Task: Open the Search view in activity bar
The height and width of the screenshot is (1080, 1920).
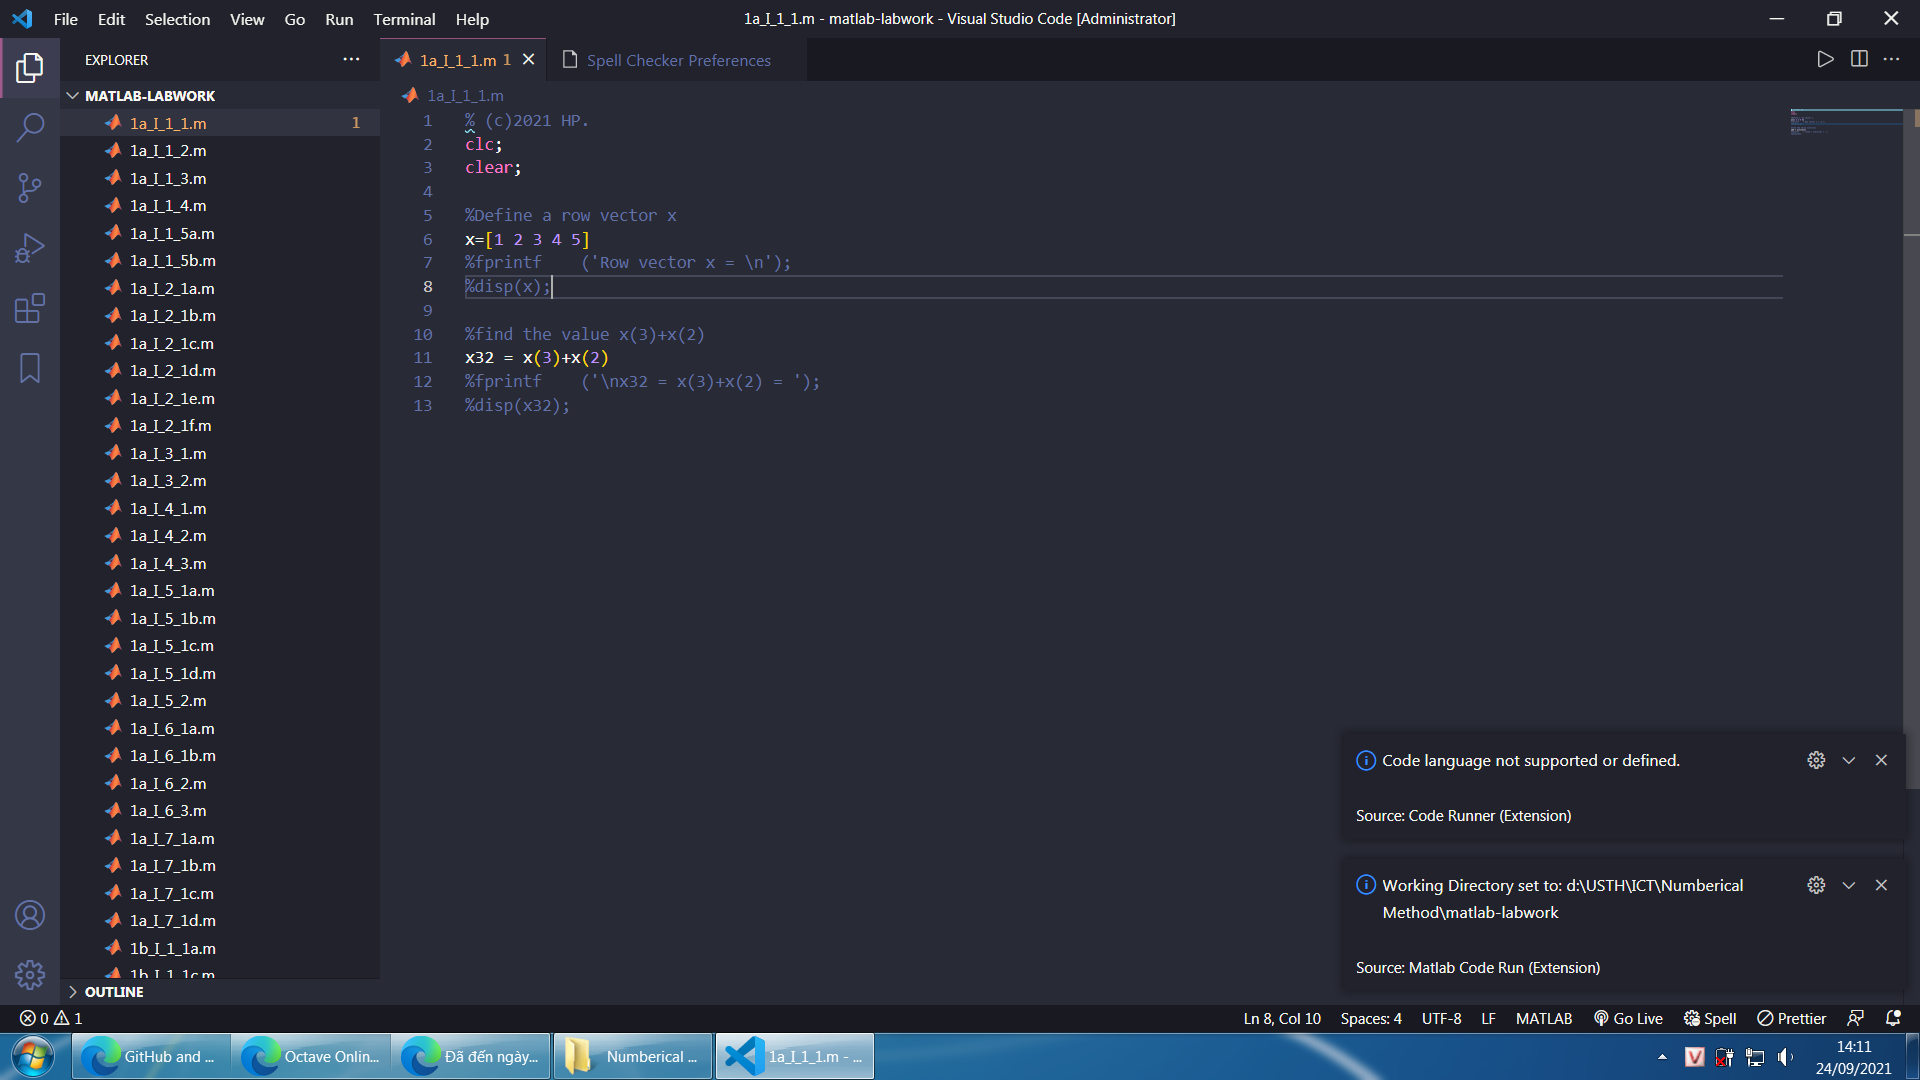Action: [x=30, y=127]
